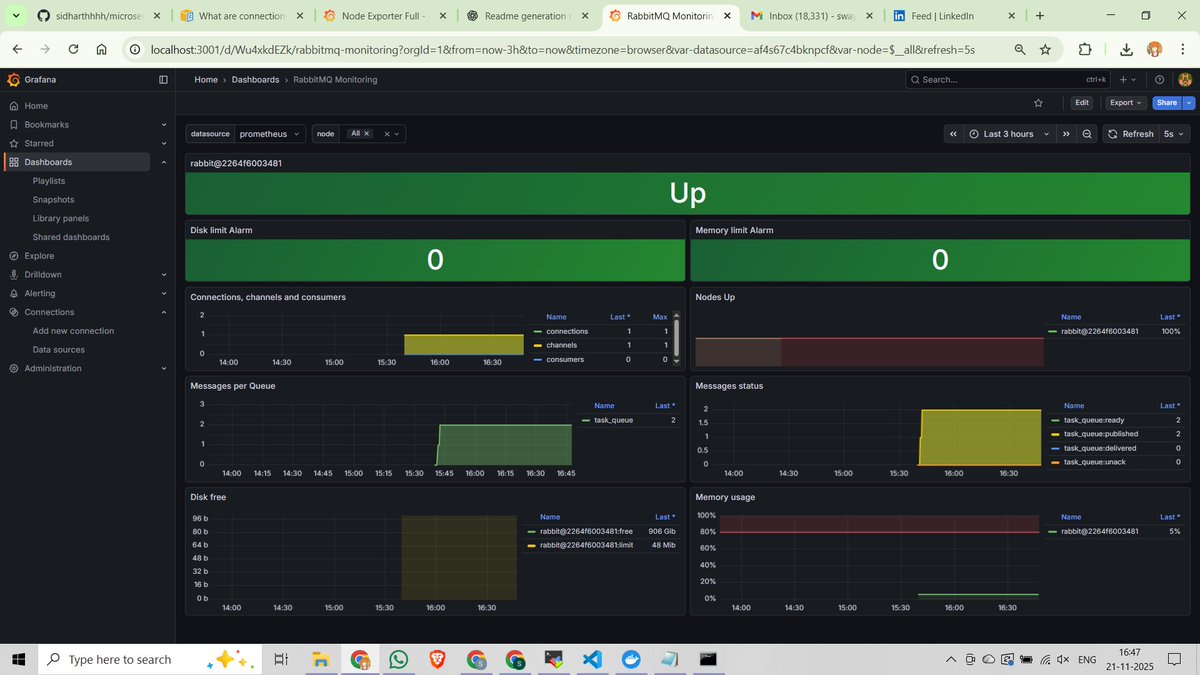Toggle channels series in Connections legend
This screenshot has height=675, width=1200.
pyautogui.click(x=561, y=345)
